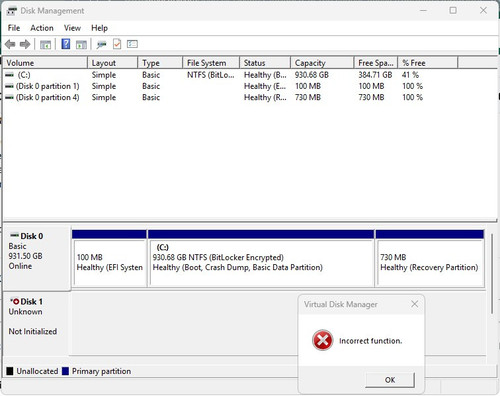Select the 100 MB EFI System partition block
Screen dimensions: 500x396
(x=110, y=258)
